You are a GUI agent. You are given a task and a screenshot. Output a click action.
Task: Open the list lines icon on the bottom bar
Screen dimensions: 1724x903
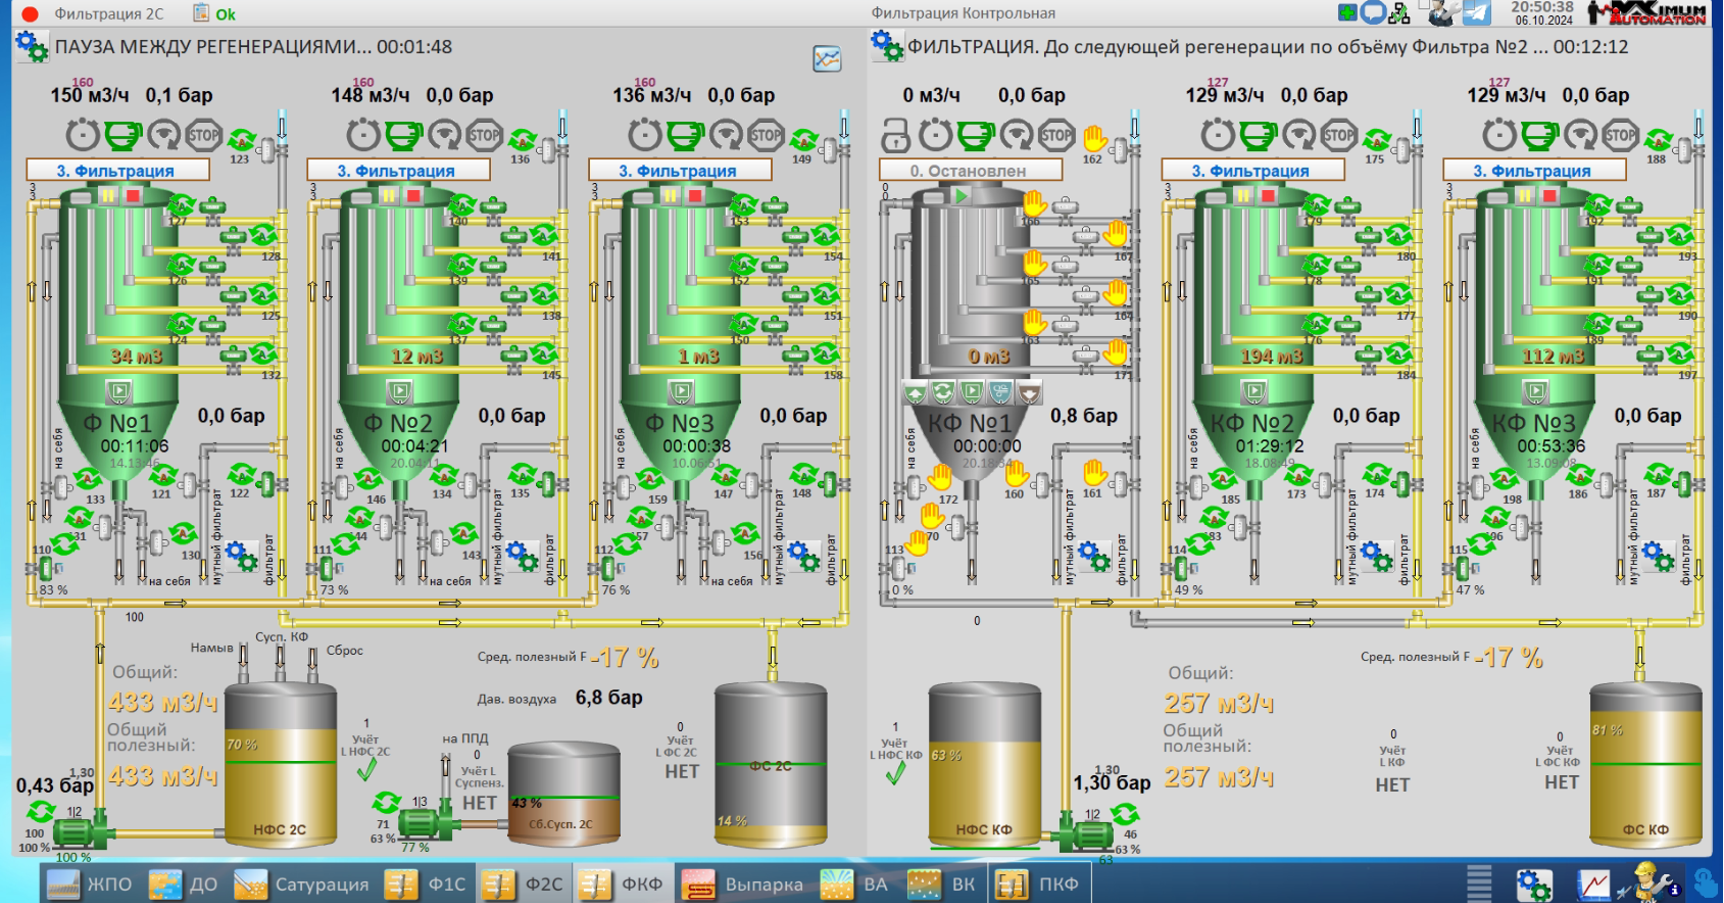click(x=1479, y=883)
